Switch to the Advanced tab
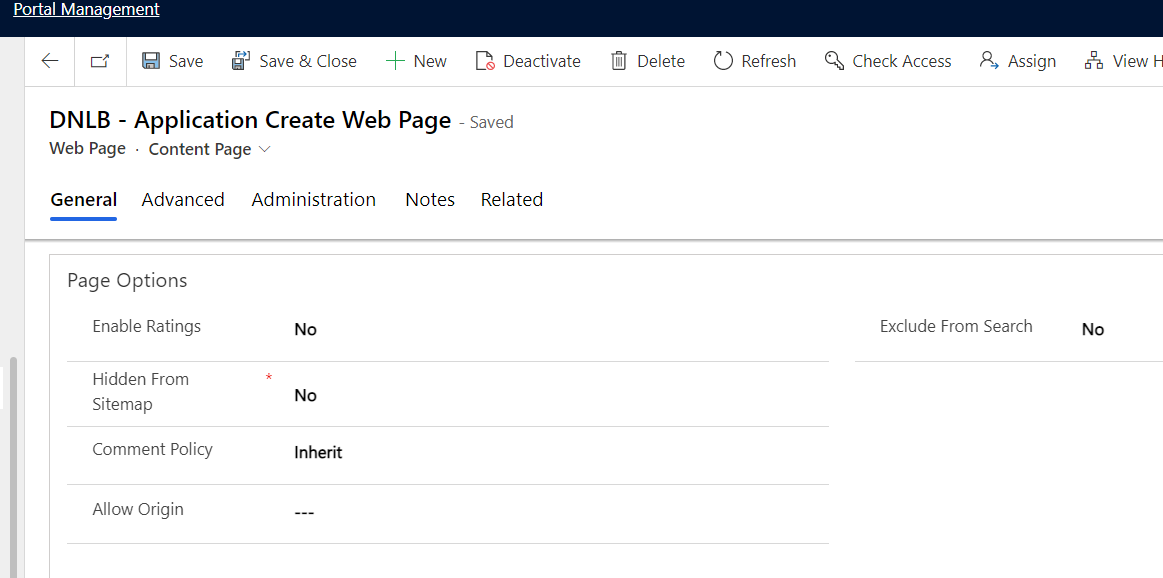 click(x=183, y=200)
